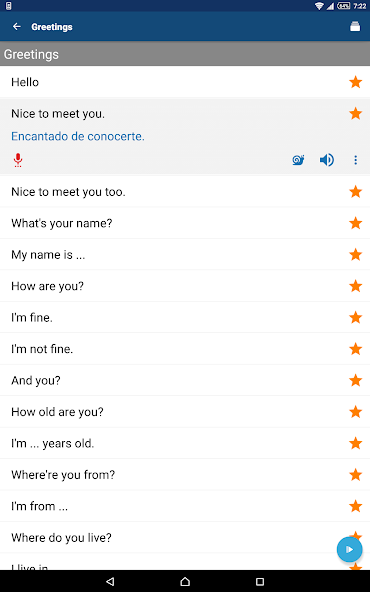Play slow audio with the snail icon
The width and height of the screenshot is (370, 592).
click(298, 160)
